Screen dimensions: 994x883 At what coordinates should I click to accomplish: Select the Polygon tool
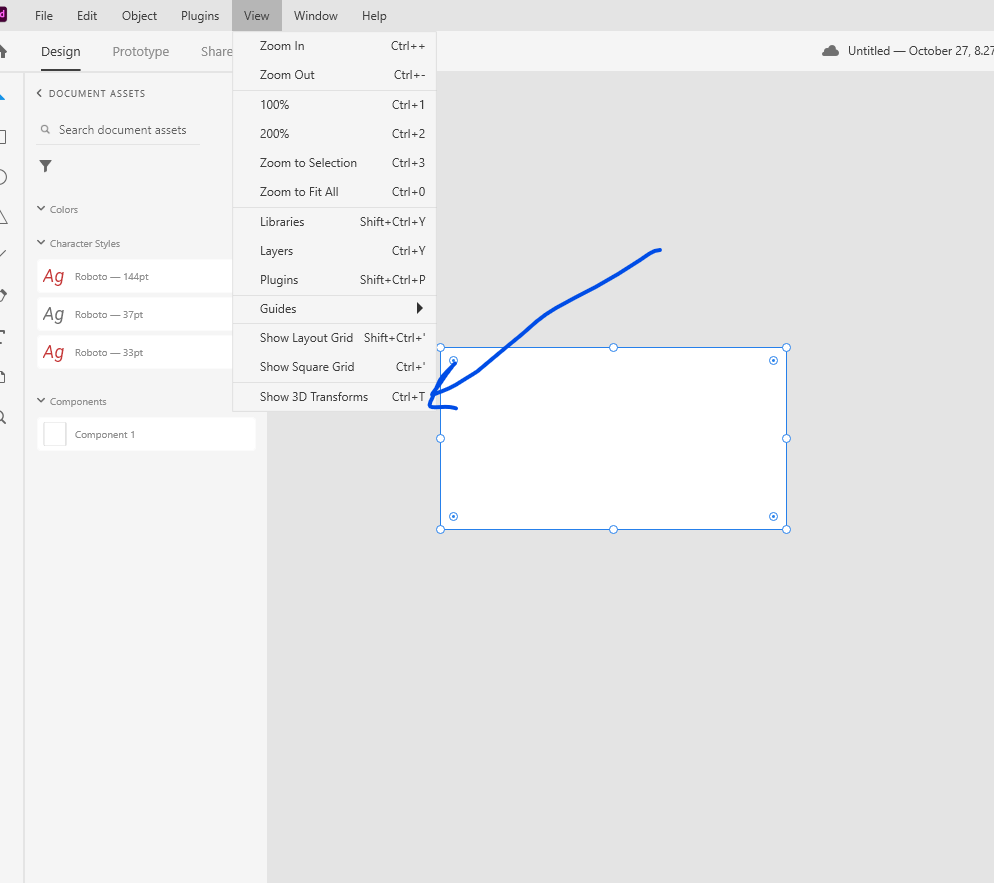pyautogui.click(x=3, y=217)
